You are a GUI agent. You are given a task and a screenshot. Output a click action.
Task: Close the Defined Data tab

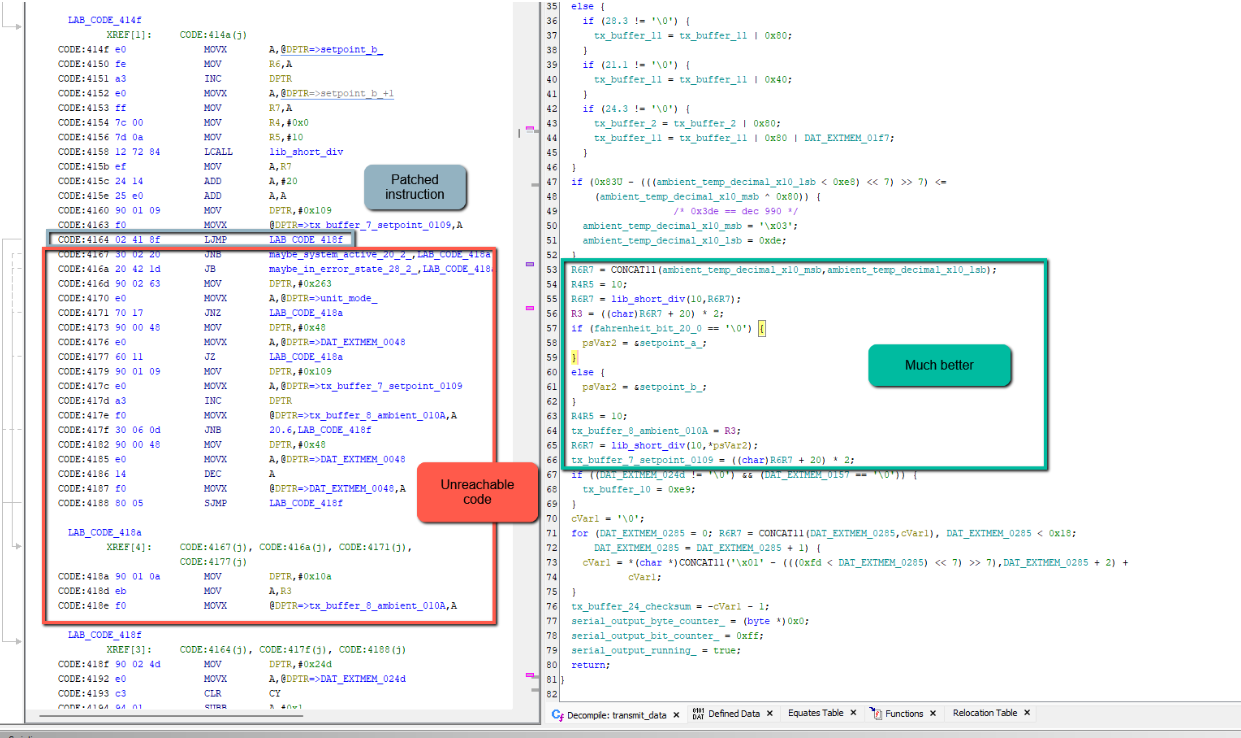point(768,714)
